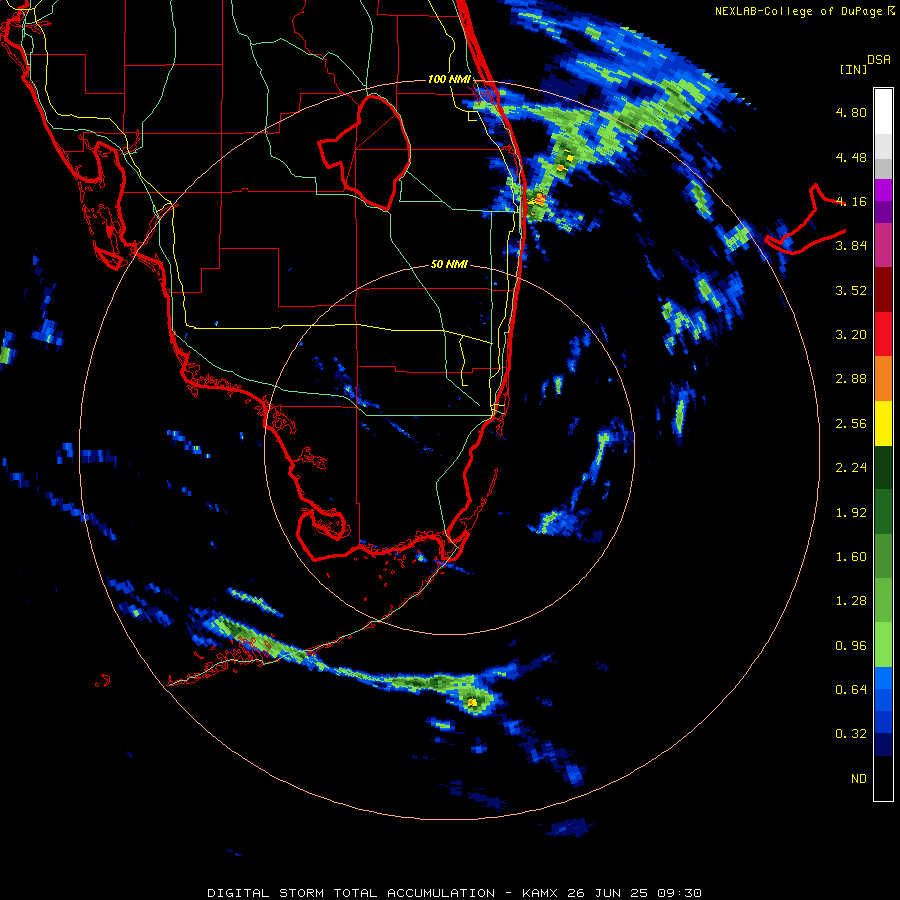Pick the yellow legend swatch
Screen dimensions: 900x900
883,423
